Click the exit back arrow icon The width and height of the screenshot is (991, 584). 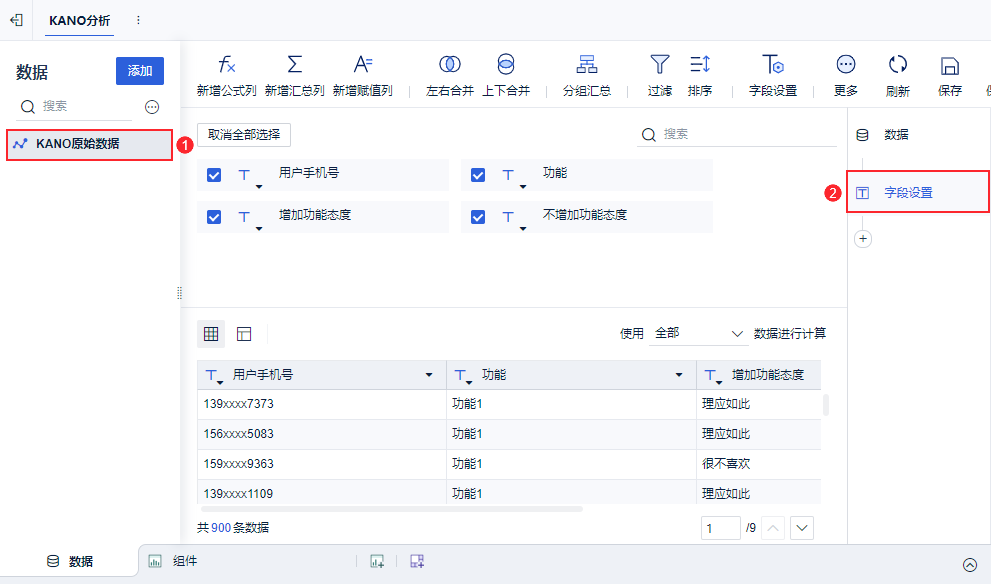[16, 20]
